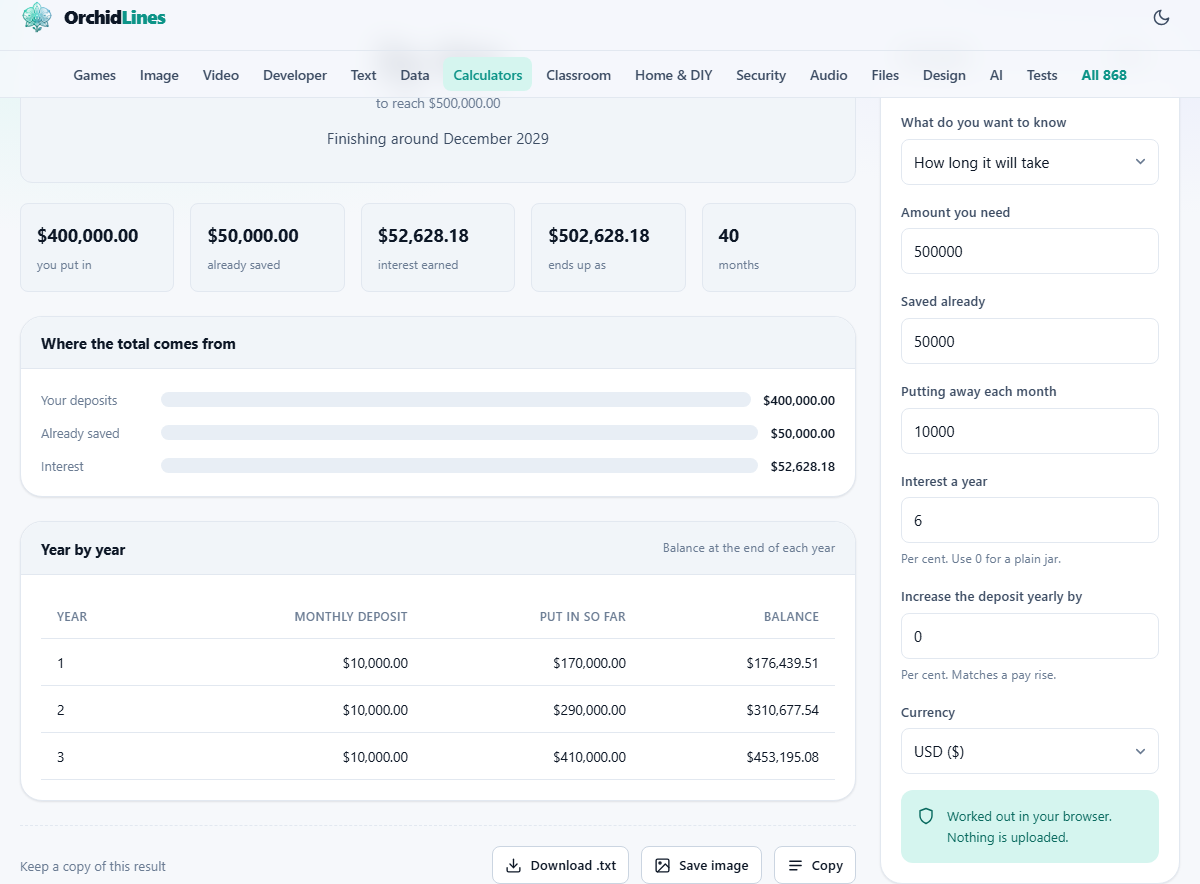The image size is (1200, 884).
Task: Click the $50,000.00 'already saved' card
Action: pos(267,248)
